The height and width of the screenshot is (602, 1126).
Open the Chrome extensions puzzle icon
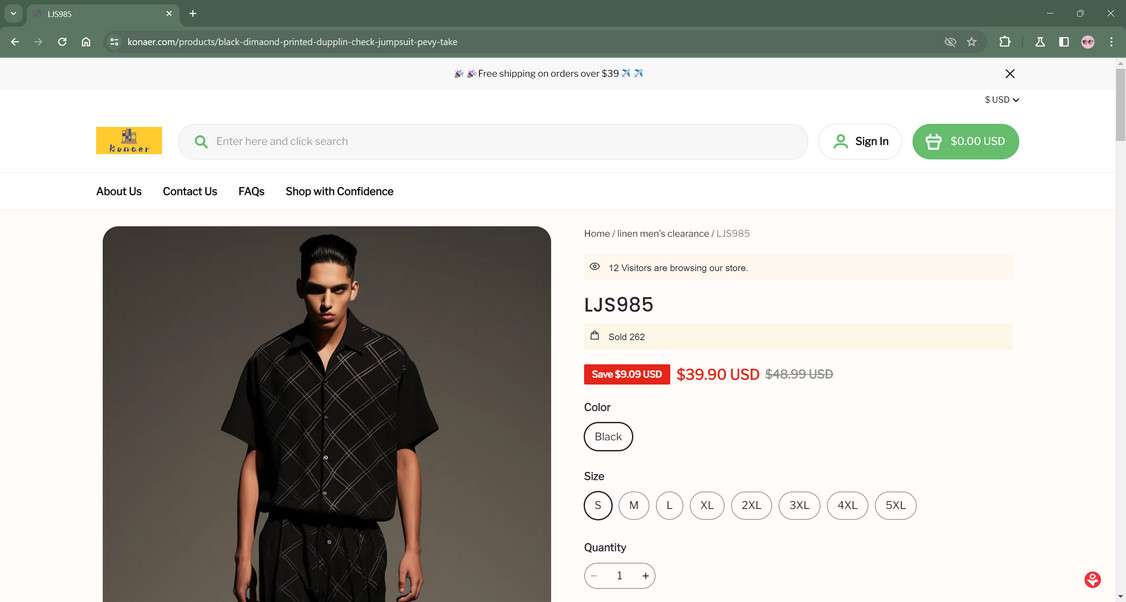[1004, 42]
